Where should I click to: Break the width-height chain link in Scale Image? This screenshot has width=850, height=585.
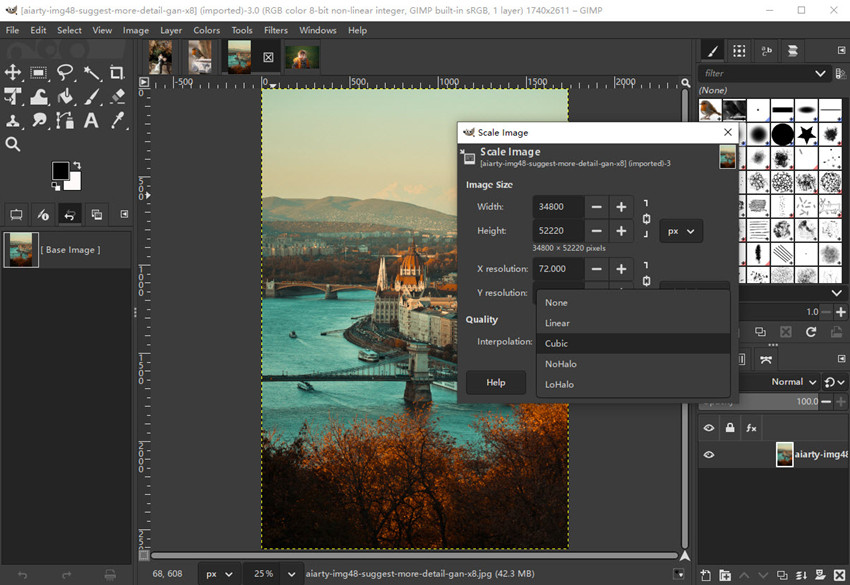click(647, 218)
